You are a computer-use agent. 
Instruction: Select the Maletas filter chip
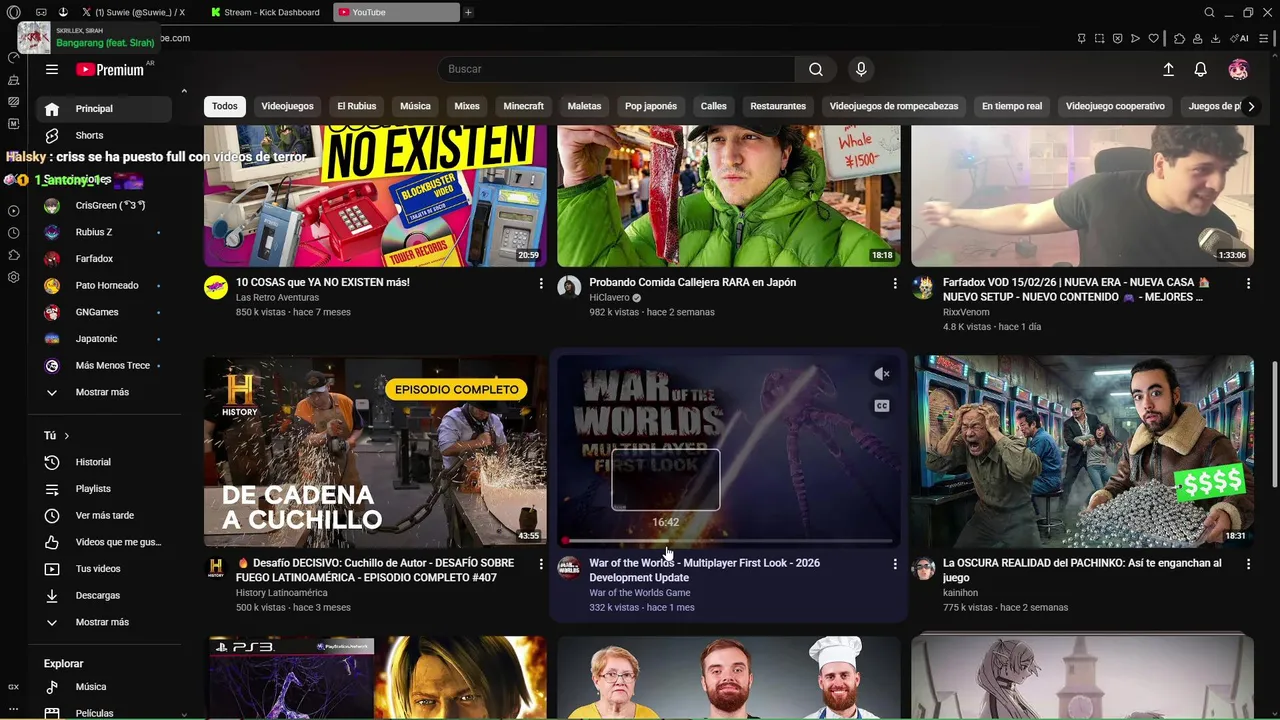(x=584, y=106)
